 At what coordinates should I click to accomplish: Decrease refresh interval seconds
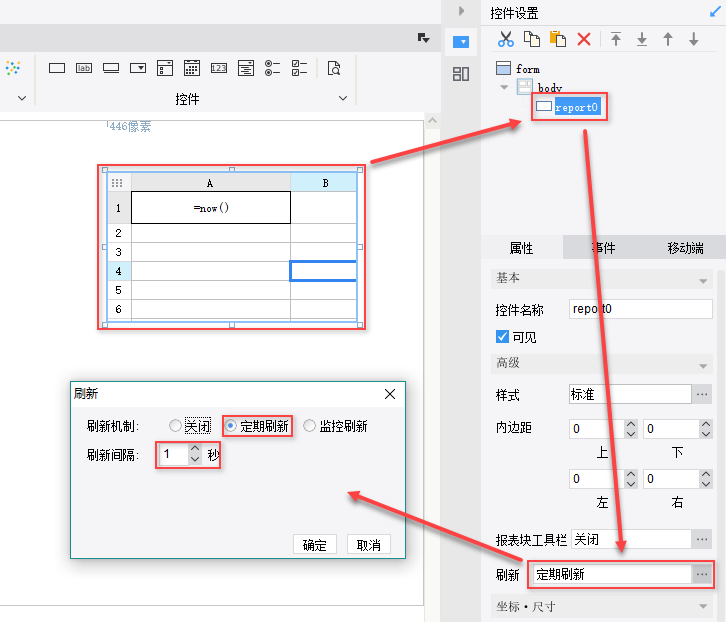pyautogui.click(x=195, y=459)
